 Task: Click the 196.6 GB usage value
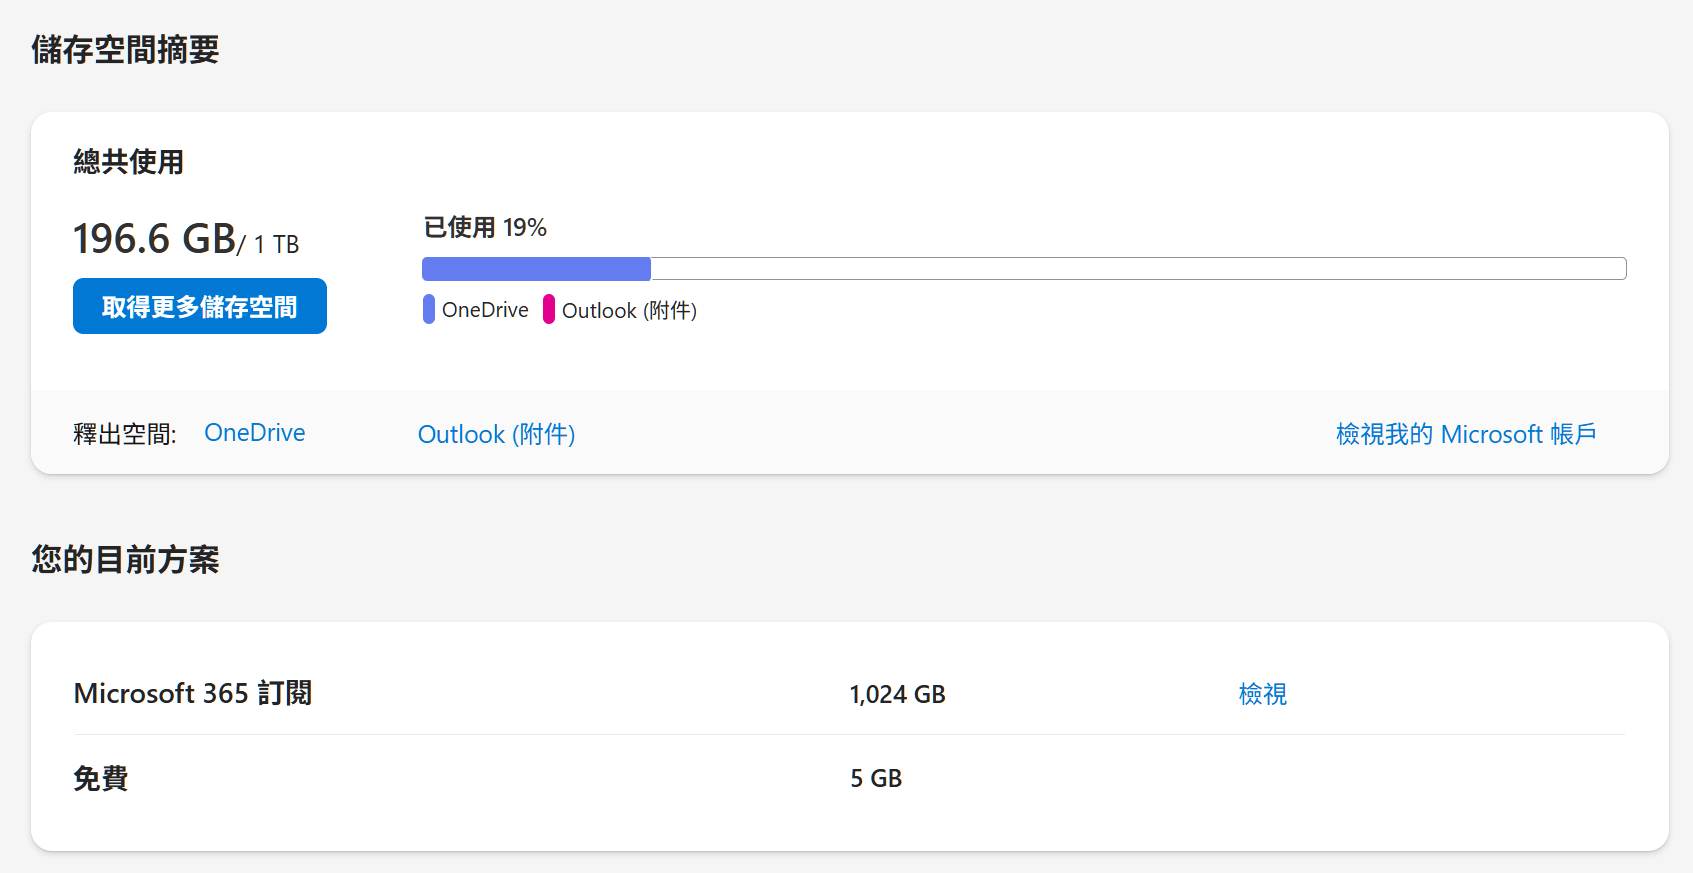[154, 239]
